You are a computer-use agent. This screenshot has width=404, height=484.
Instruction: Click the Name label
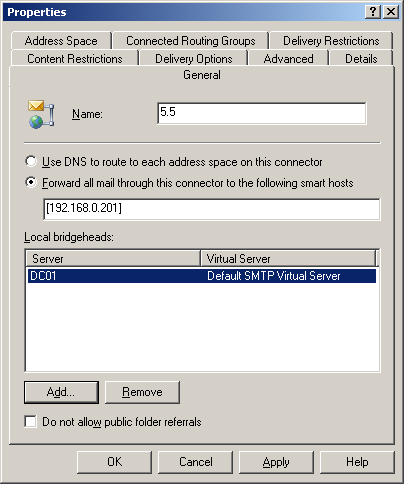(x=87, y=114)
